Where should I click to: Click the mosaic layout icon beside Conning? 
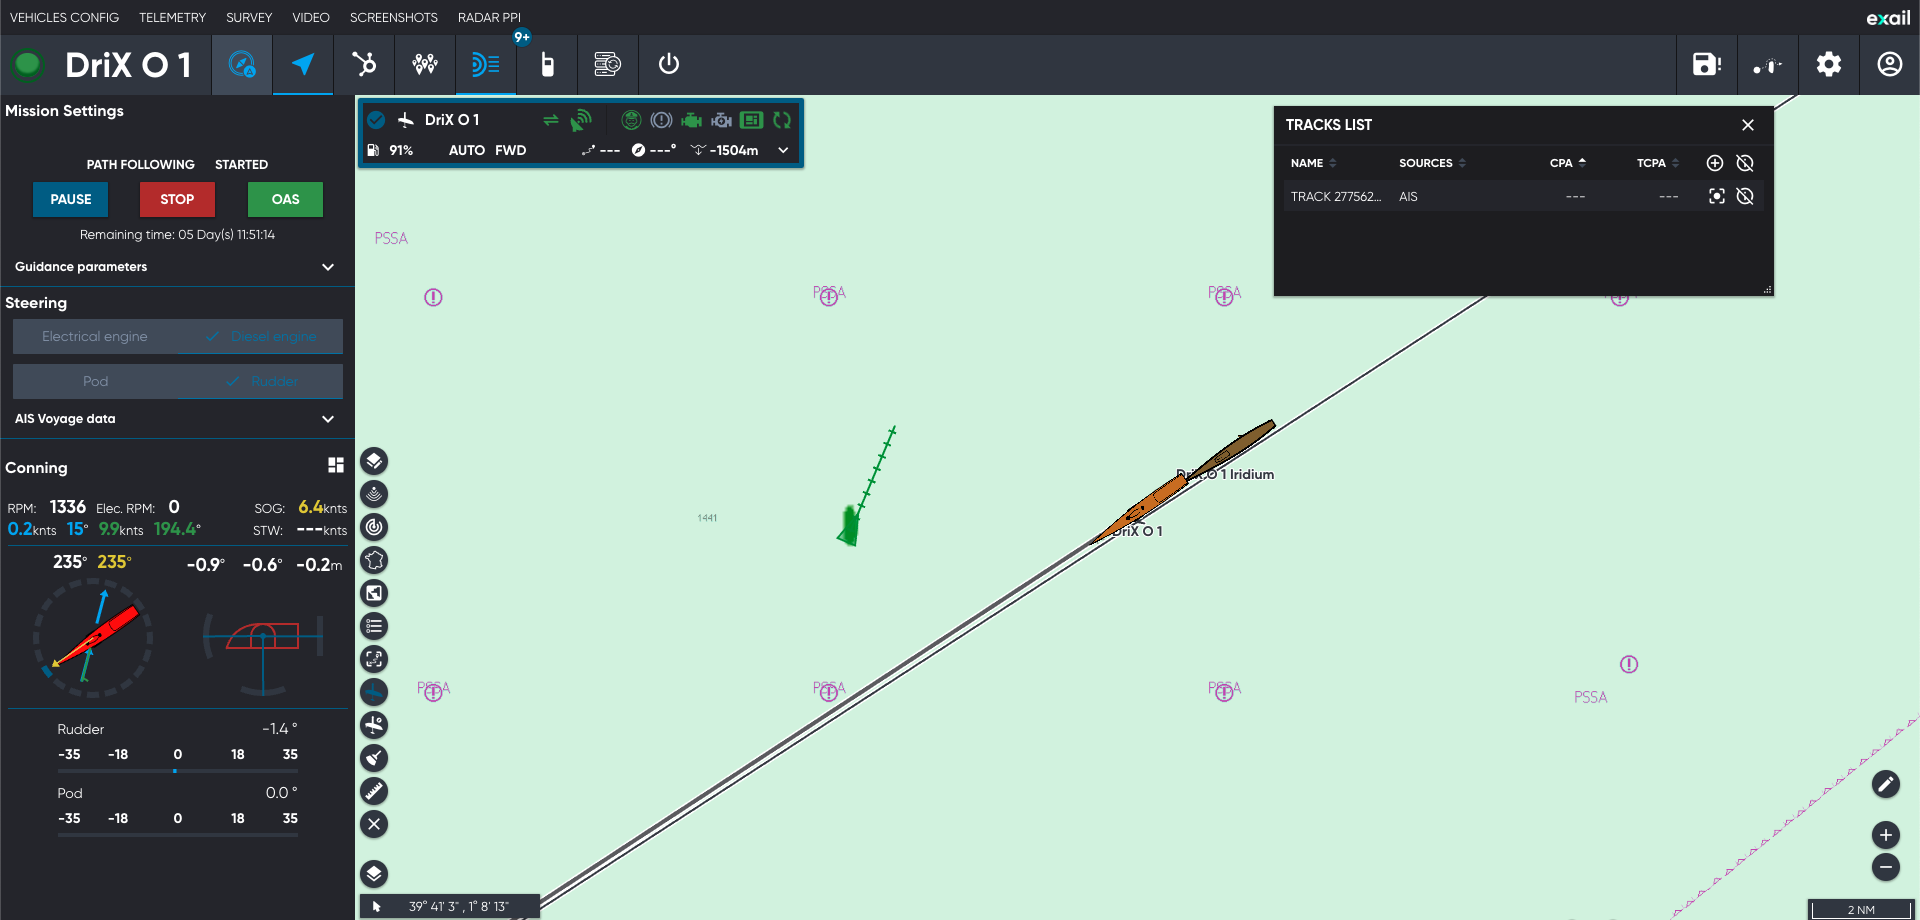coord(336,465)
